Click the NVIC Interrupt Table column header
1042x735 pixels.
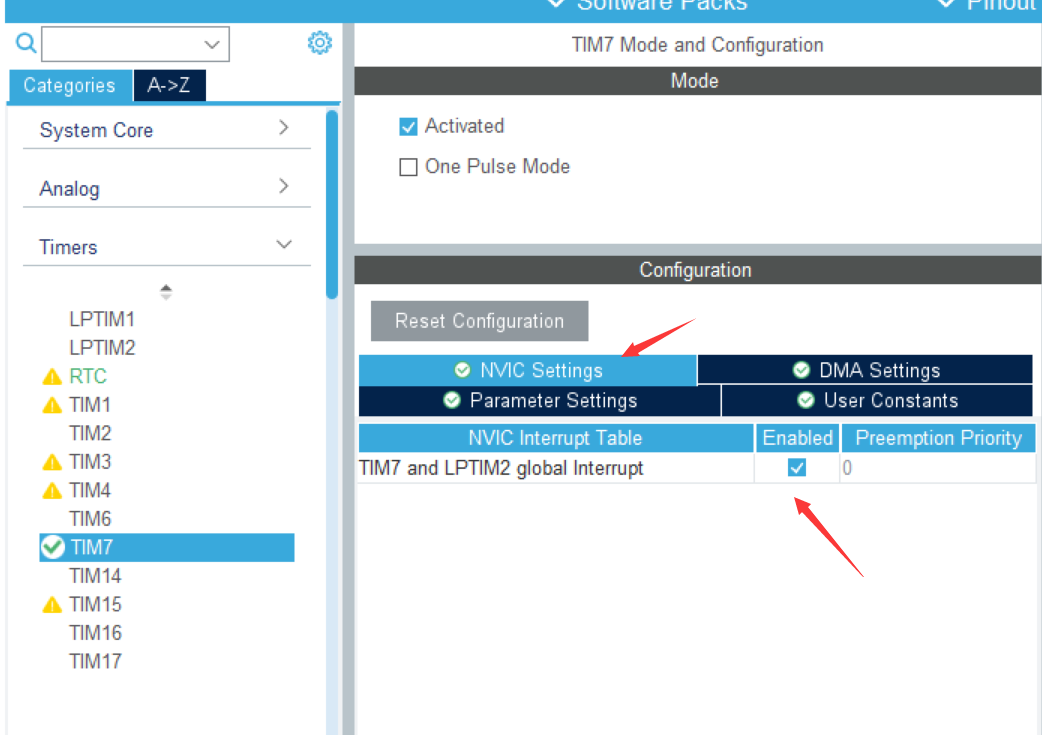(556, 438)
